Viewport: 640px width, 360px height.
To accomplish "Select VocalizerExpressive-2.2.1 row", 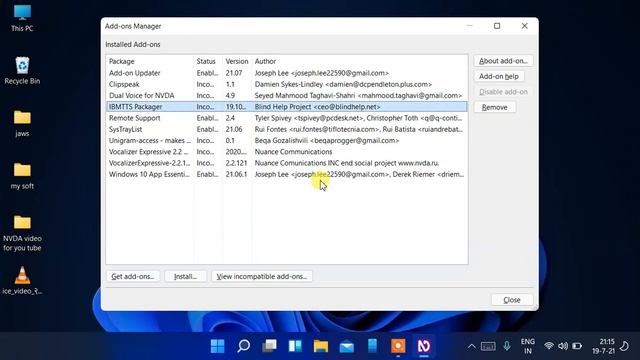I will pyautogui.click(x=287, y=163).
